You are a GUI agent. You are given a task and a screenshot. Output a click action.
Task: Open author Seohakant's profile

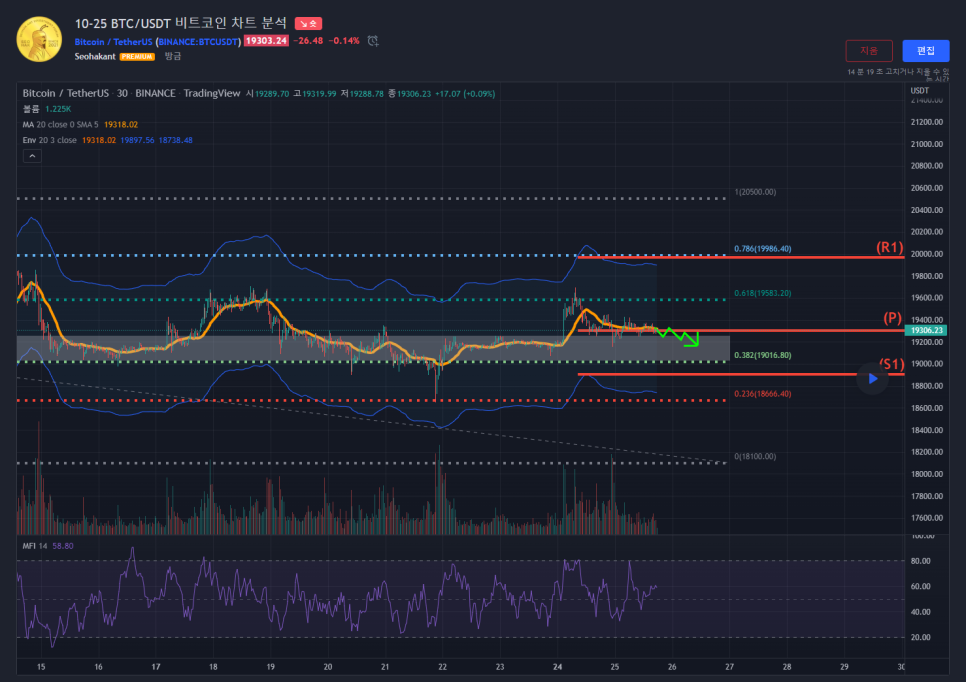point(95,57)
